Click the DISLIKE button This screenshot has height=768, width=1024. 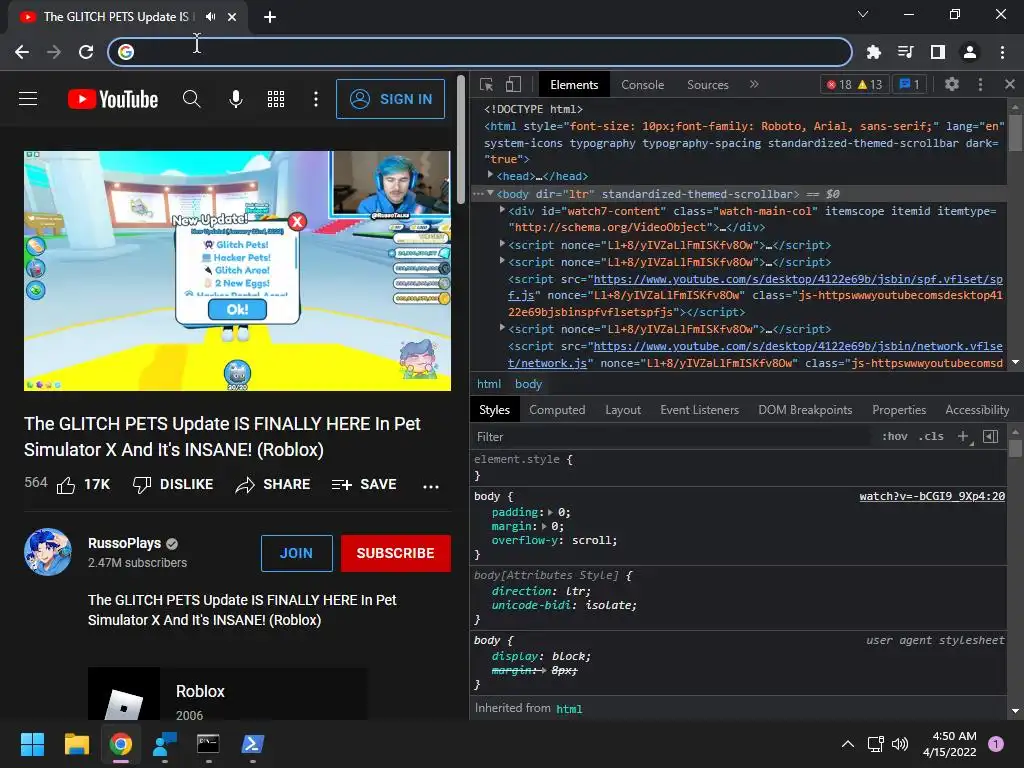coord(173,485)
